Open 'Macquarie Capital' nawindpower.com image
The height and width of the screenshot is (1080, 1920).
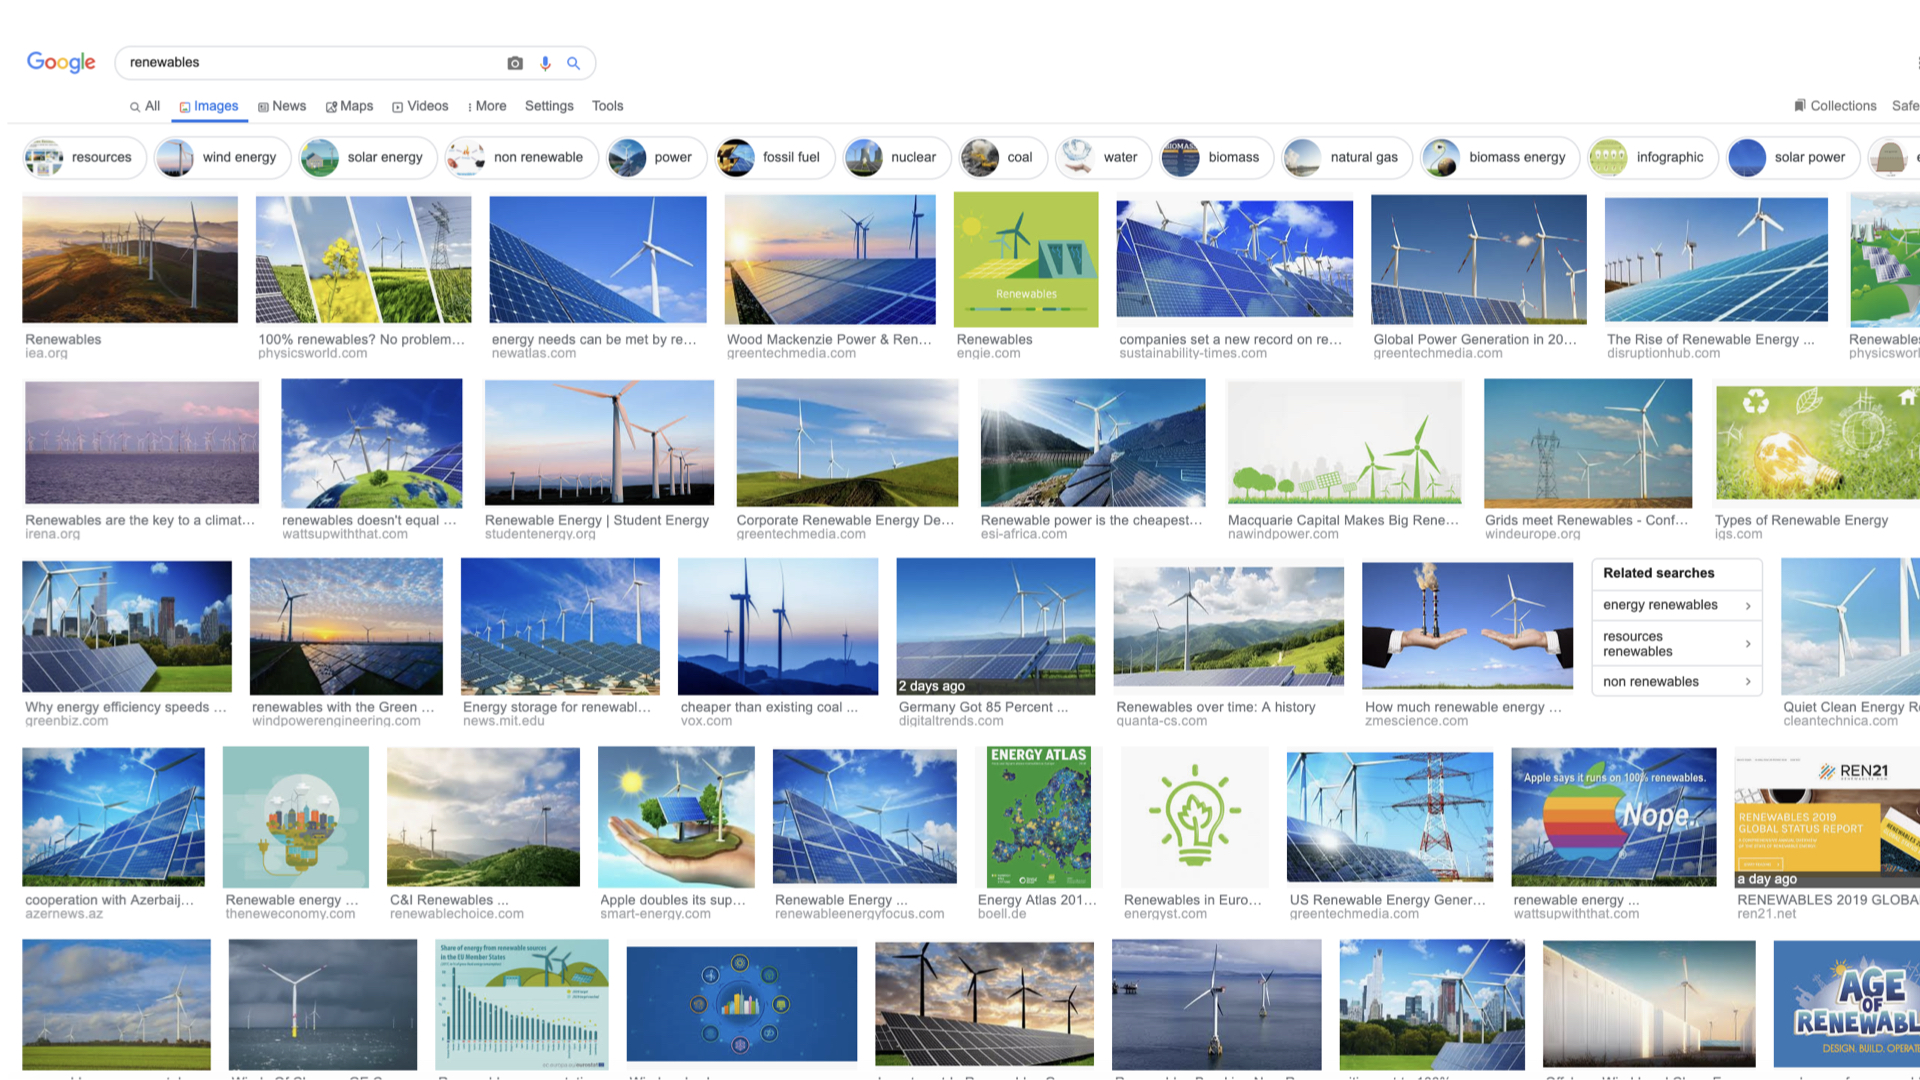pyautogui.click(x=1345, y=442)
